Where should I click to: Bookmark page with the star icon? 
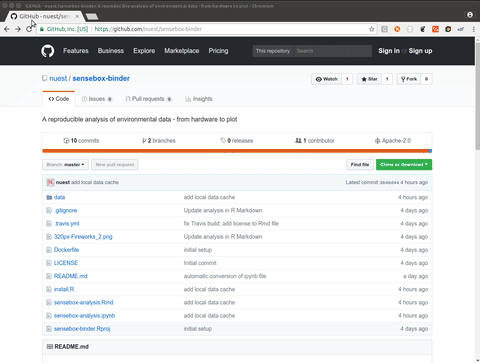pos(372,29)
